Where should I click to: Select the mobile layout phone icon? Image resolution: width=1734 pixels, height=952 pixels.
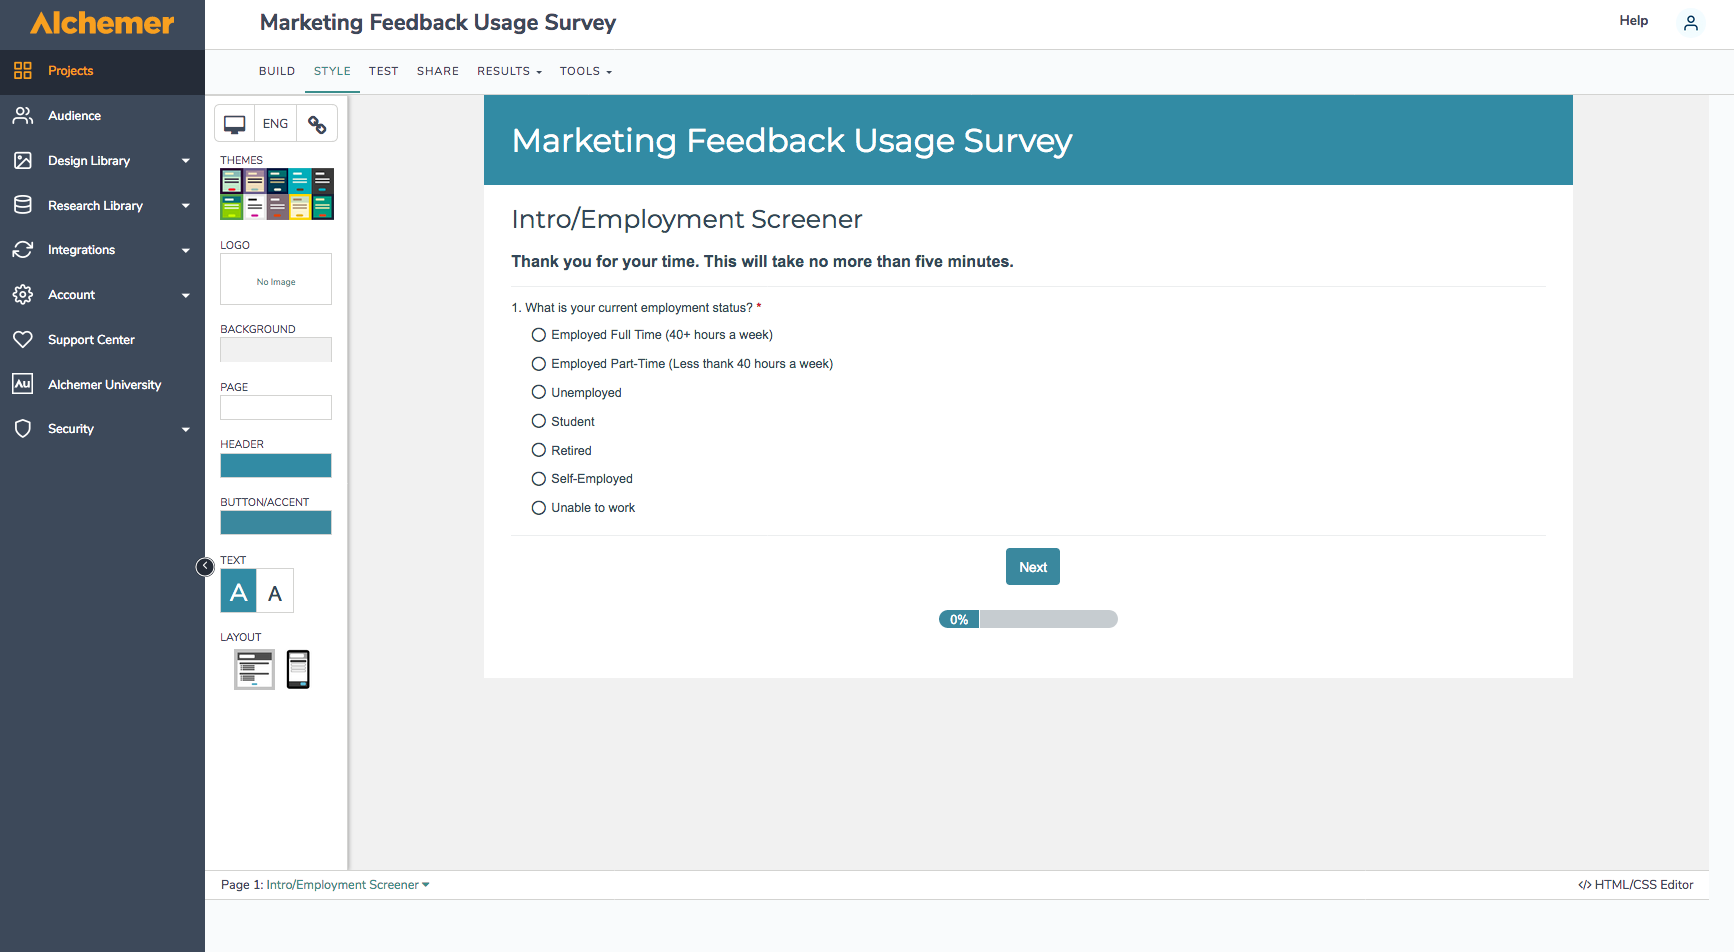[298, 670]
